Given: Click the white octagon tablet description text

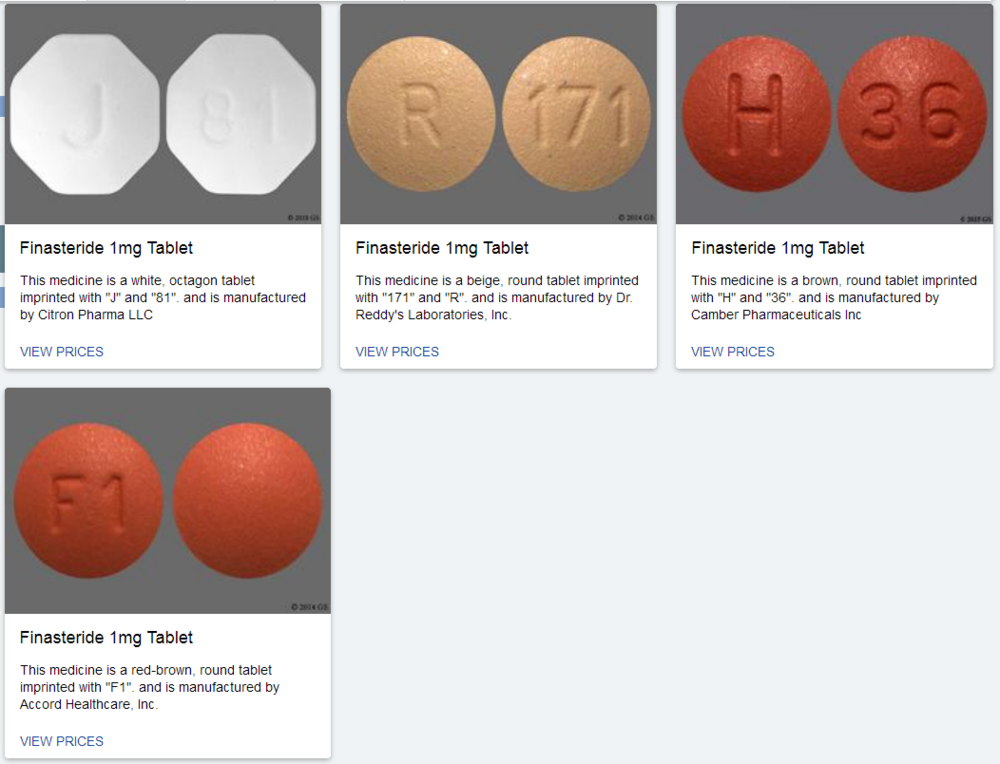Looking at the screenshot, I should tap(163, 297).
